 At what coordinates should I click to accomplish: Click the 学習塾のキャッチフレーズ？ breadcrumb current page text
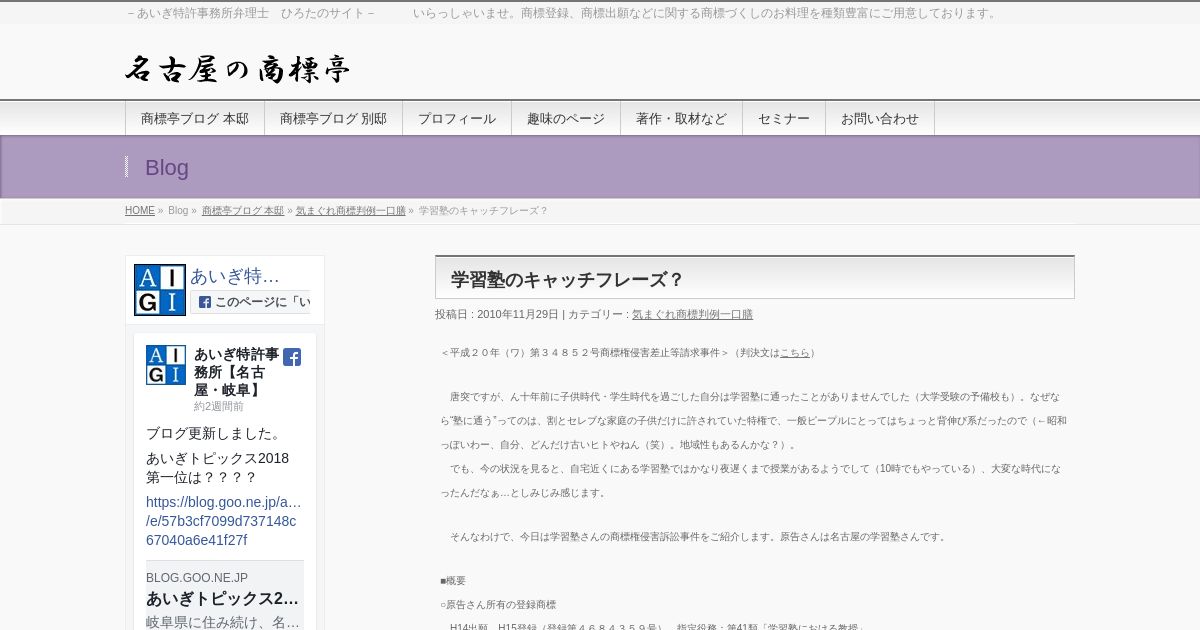[x=483, y=211]
